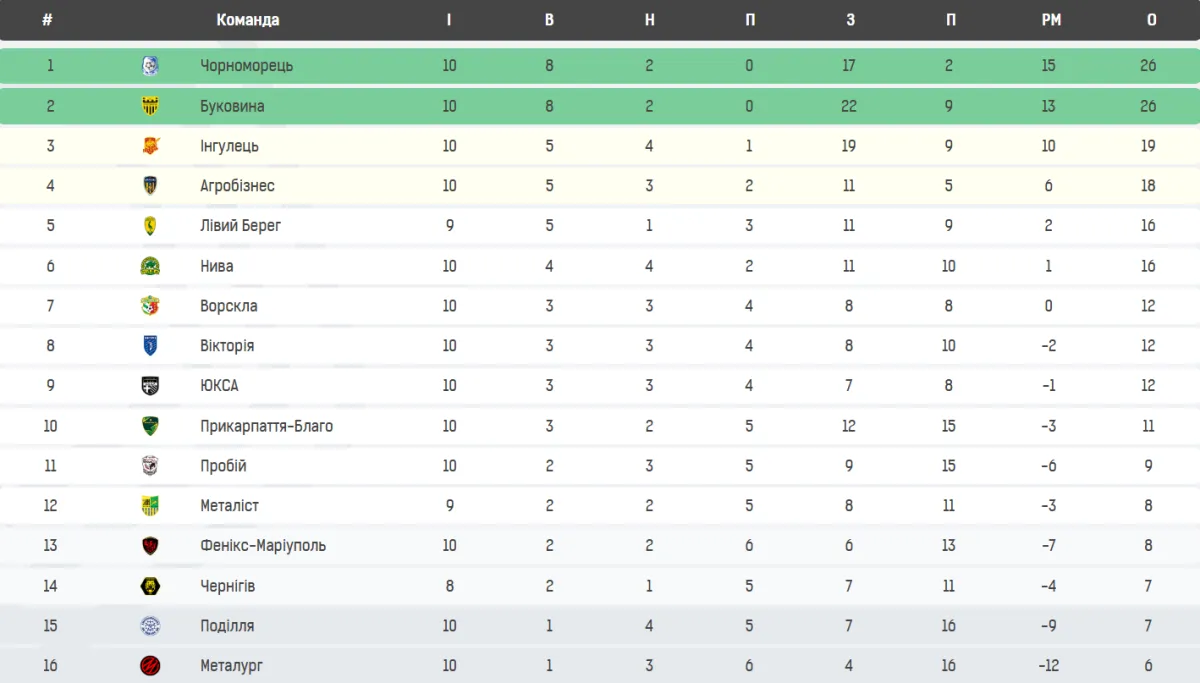Click the Металург team logo

[150, 666]
